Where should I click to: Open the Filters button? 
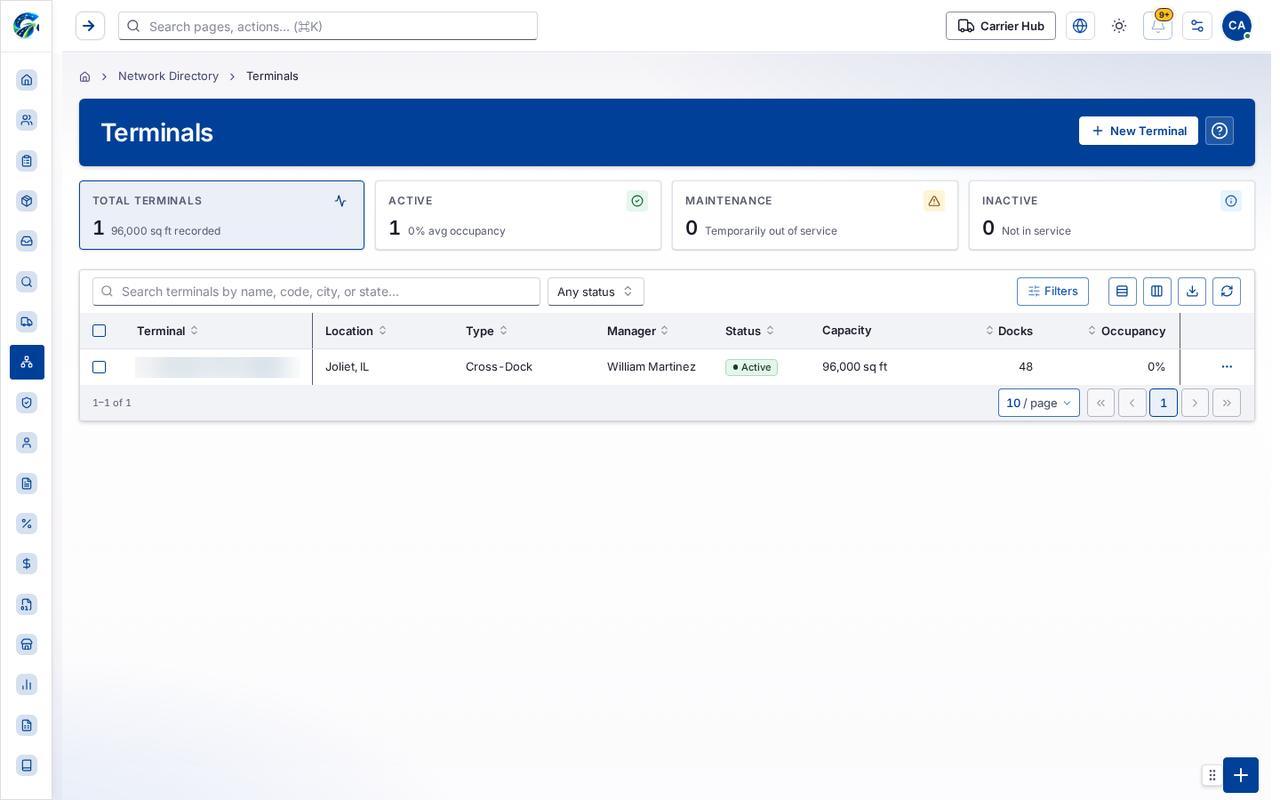(1053, 292)
